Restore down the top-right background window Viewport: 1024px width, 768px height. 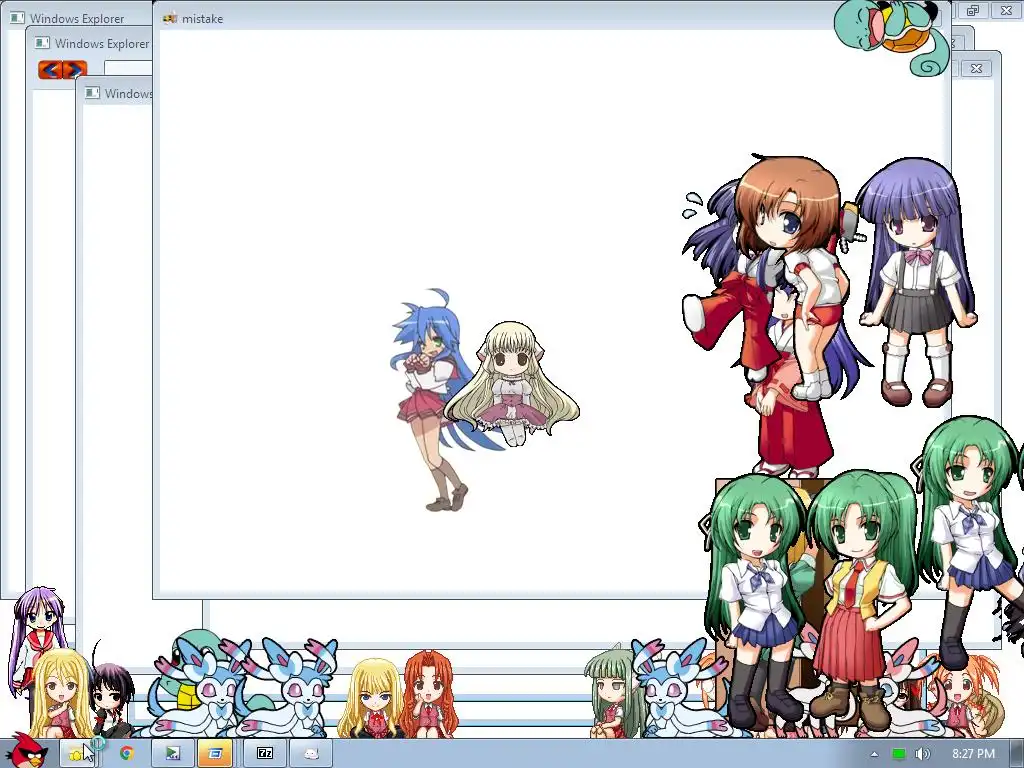[x=973, y=10]
